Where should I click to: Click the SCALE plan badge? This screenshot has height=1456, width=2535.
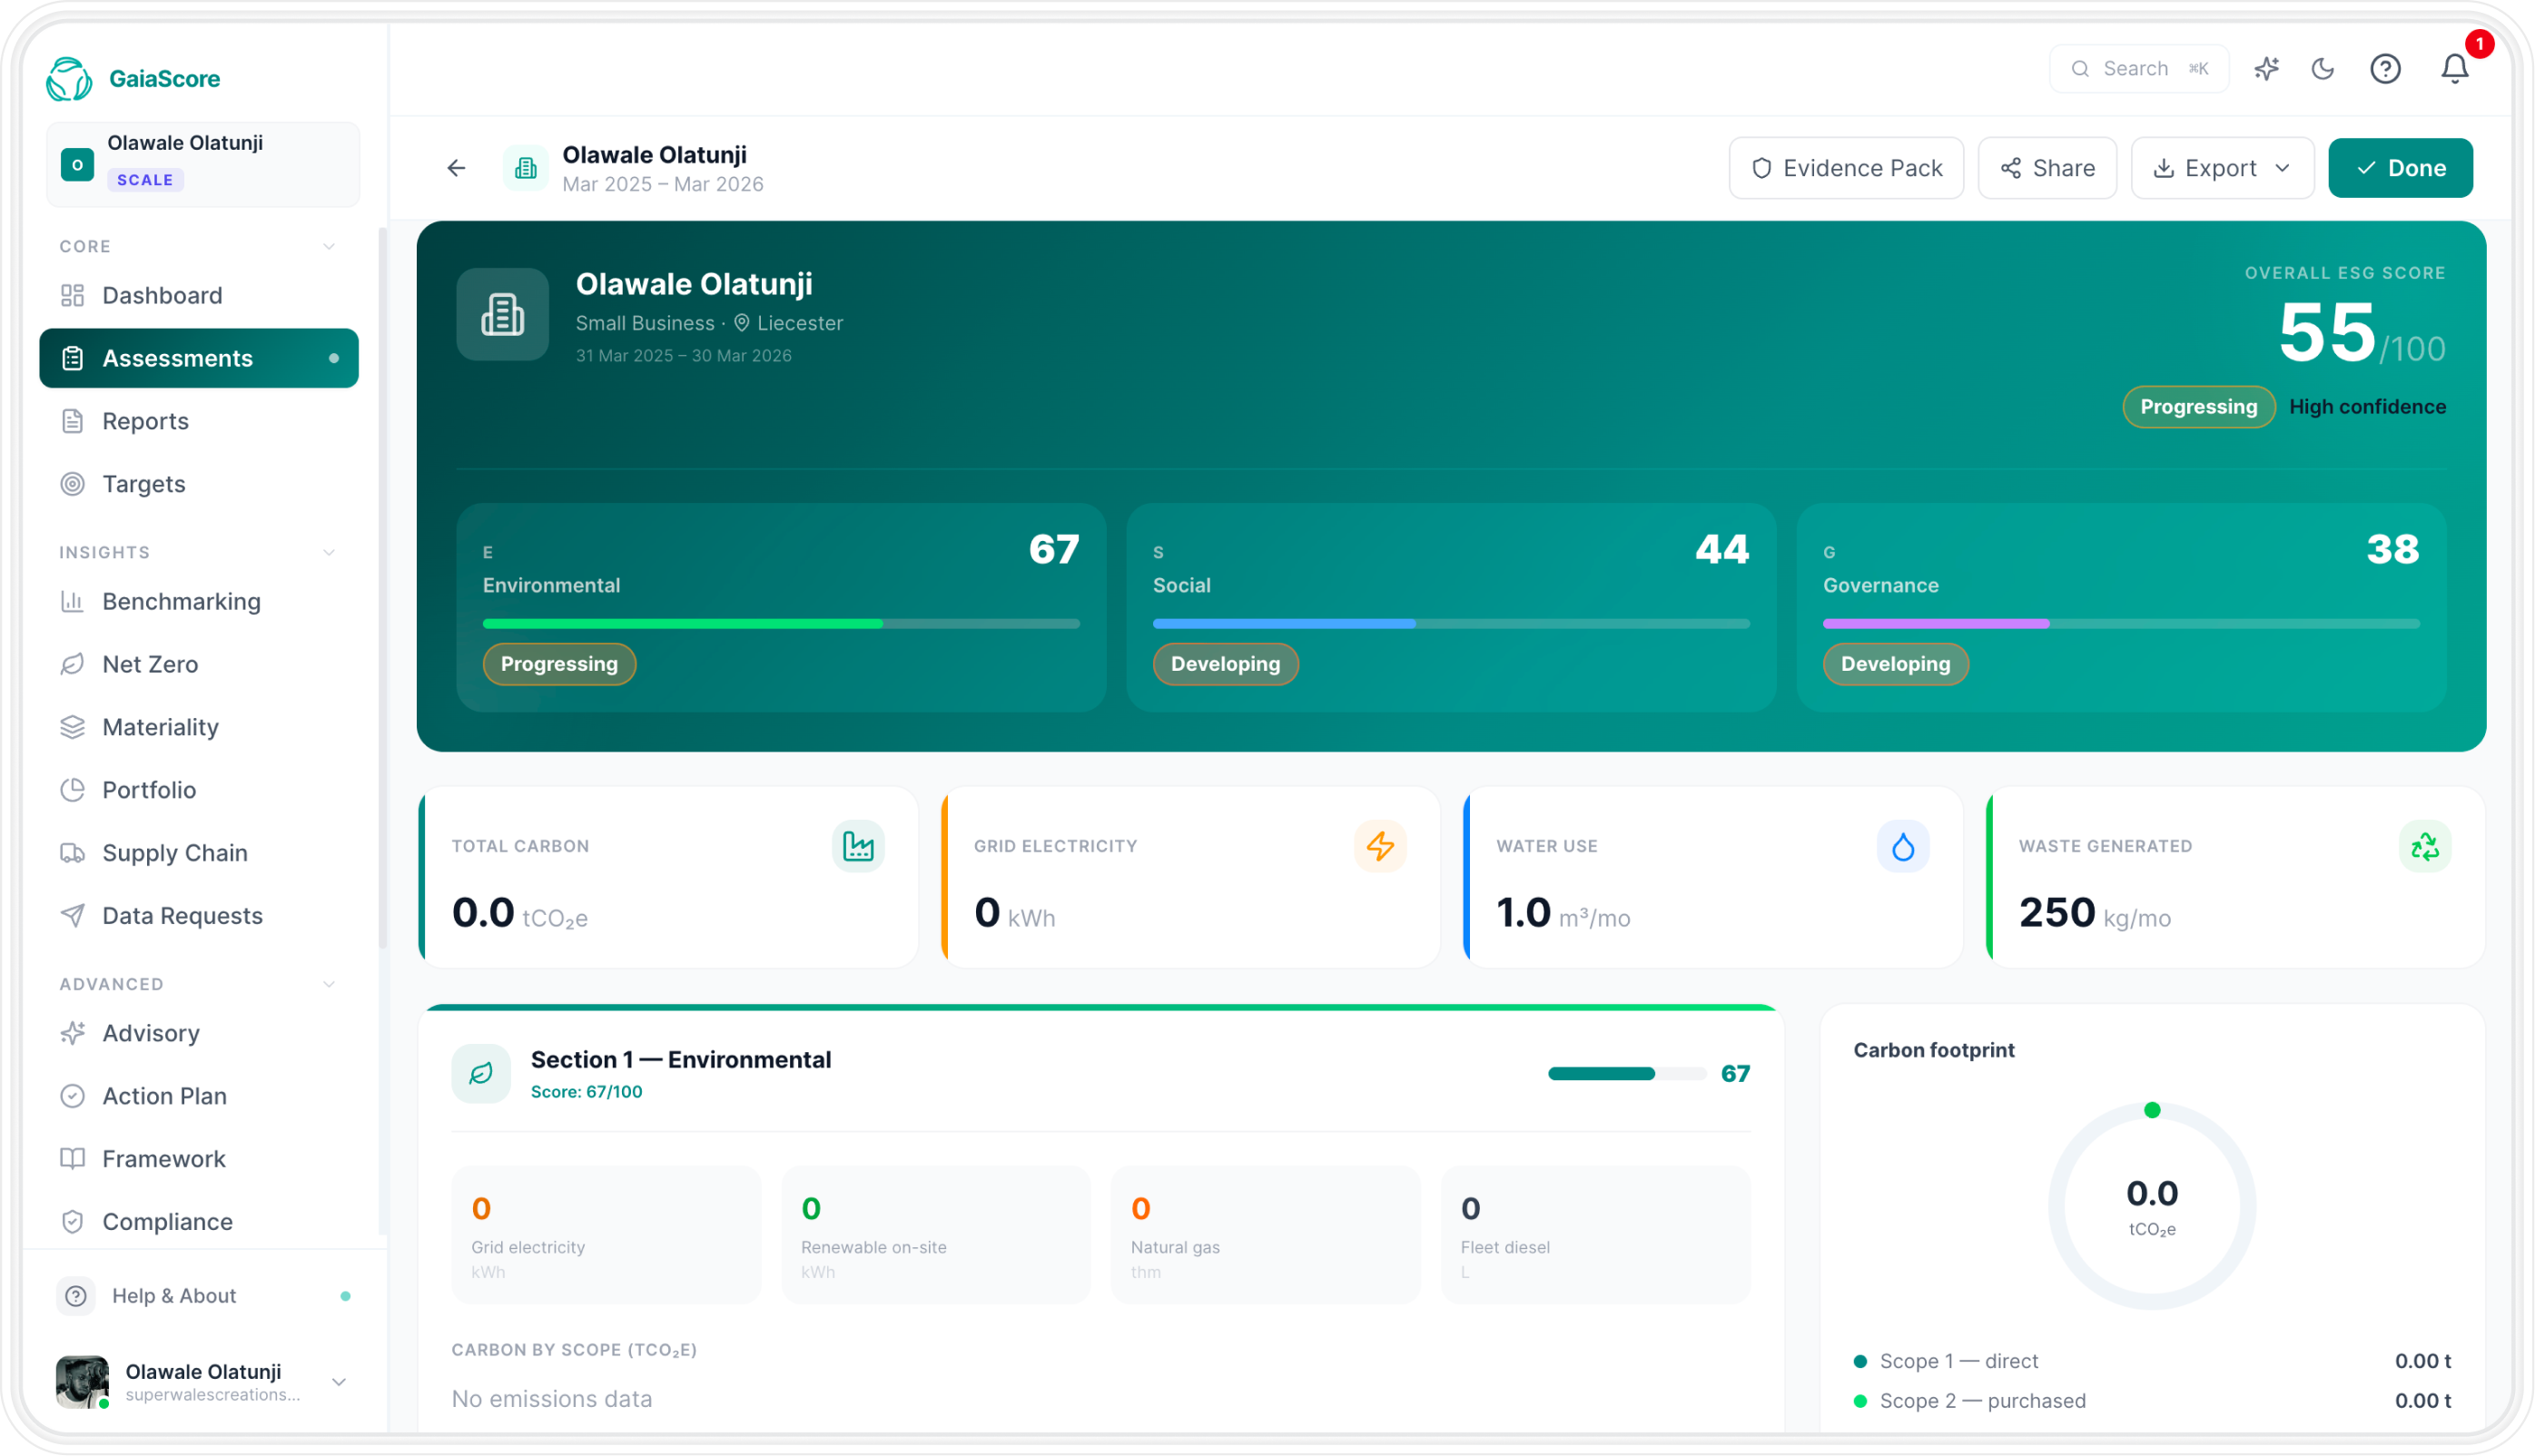pos(145,180)
